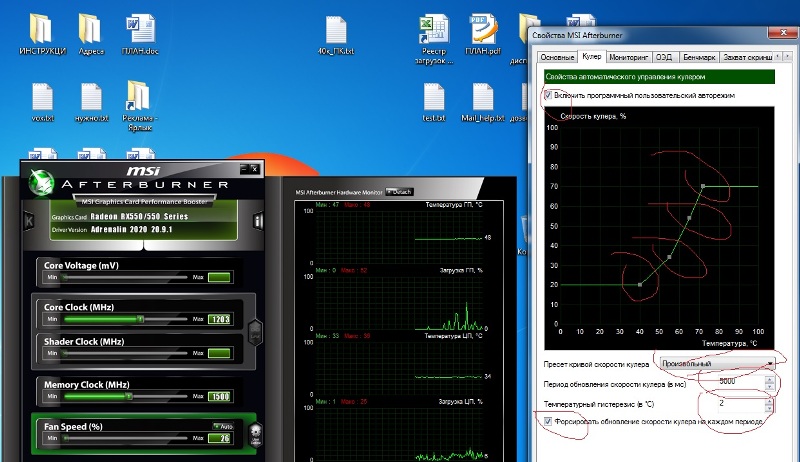
Task: Click the Memory Clock value field 1500
Action: [x=220, y=396]
